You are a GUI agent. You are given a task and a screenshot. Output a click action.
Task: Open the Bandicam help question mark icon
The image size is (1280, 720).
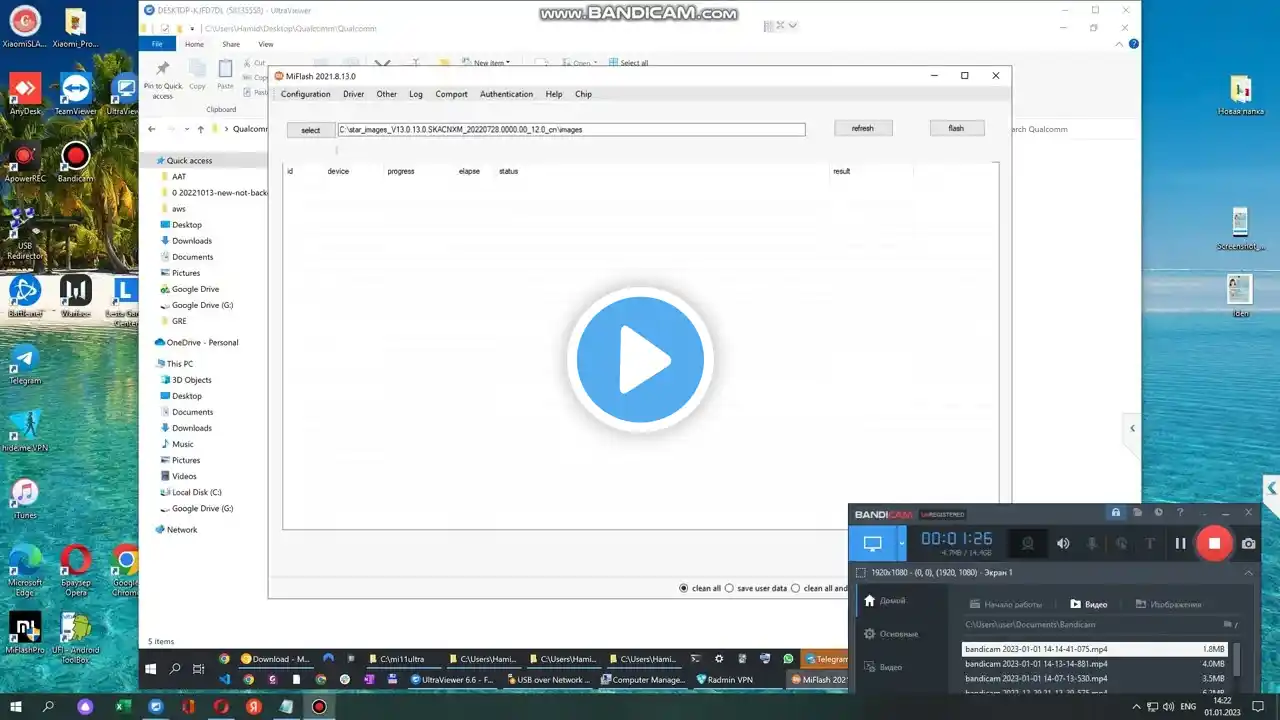click(x=1180, y=513)
